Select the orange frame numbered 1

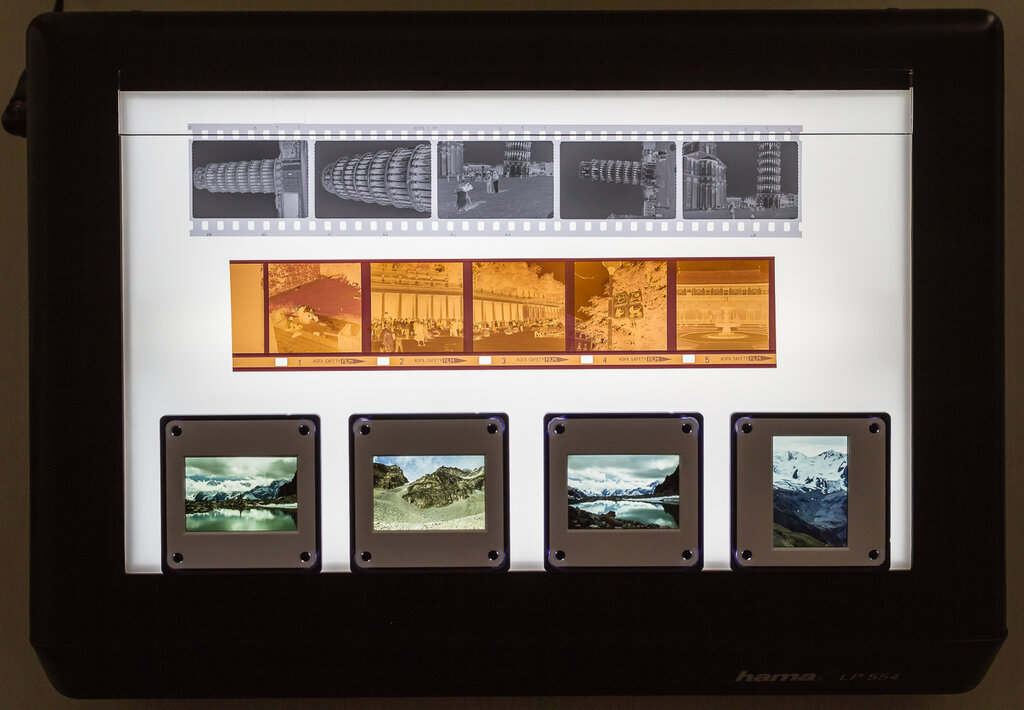pos(315,306)
